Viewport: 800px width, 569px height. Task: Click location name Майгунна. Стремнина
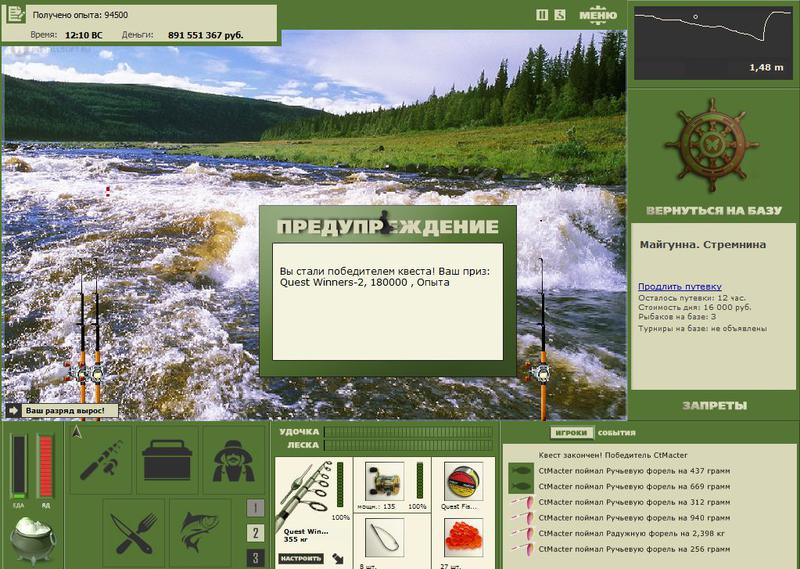coord(703,244)
